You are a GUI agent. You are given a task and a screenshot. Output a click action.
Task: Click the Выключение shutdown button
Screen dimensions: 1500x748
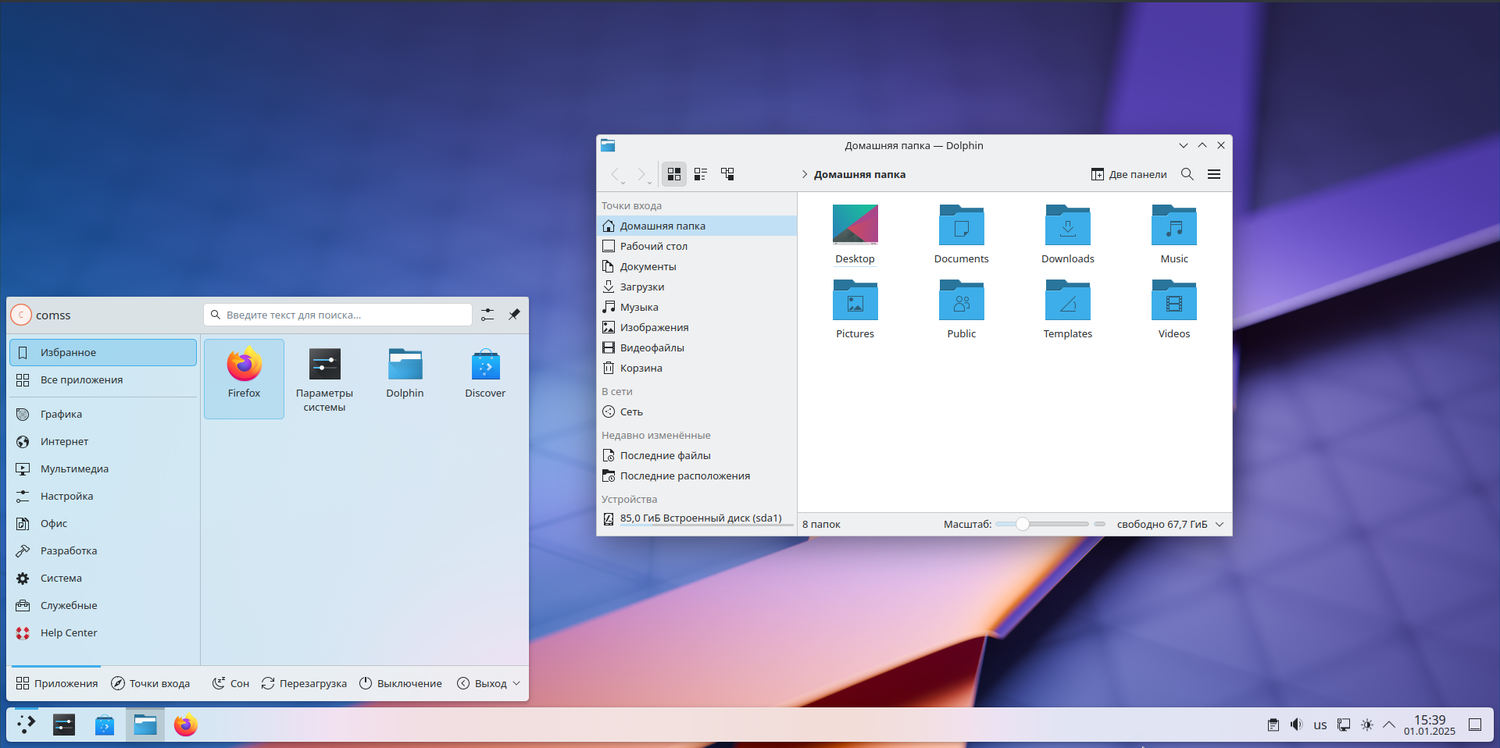point(400,684)
